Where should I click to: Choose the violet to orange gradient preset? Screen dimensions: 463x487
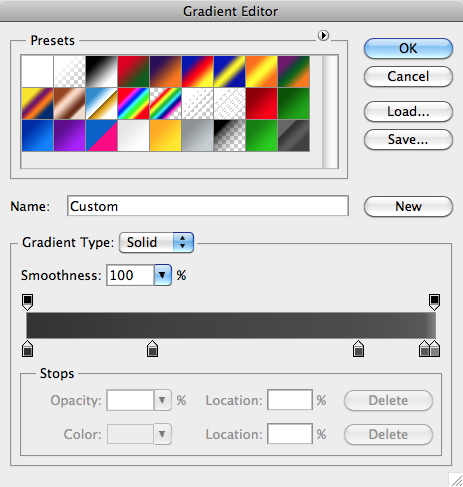(x=165, y=72)
